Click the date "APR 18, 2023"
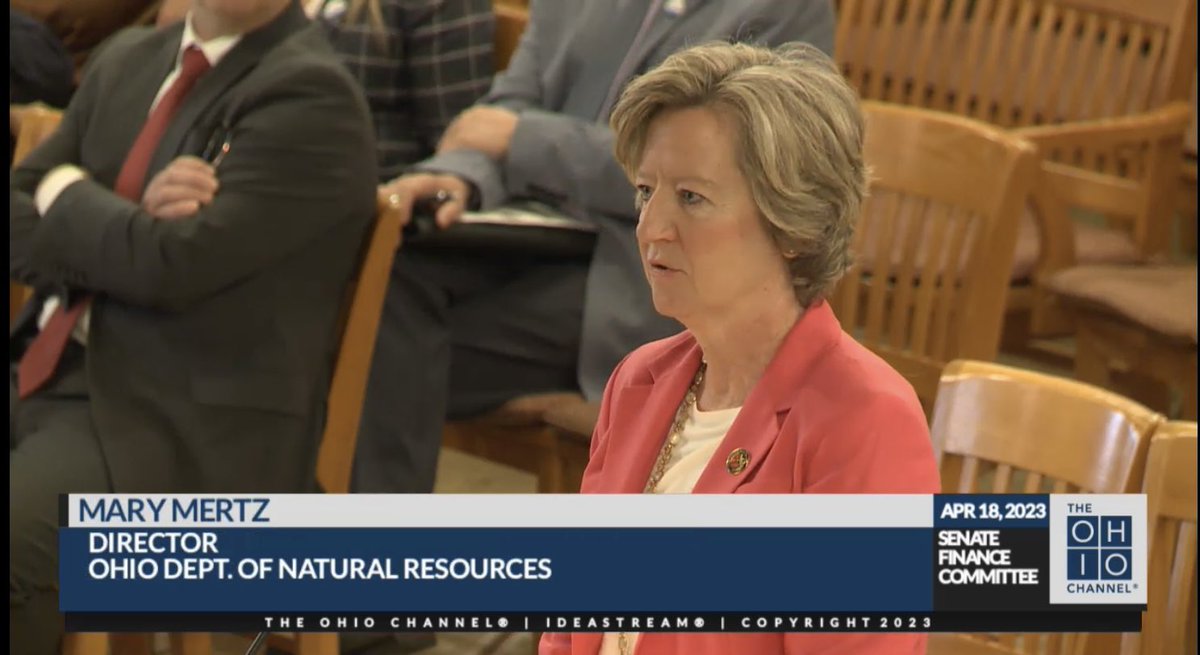 point(992,511)
